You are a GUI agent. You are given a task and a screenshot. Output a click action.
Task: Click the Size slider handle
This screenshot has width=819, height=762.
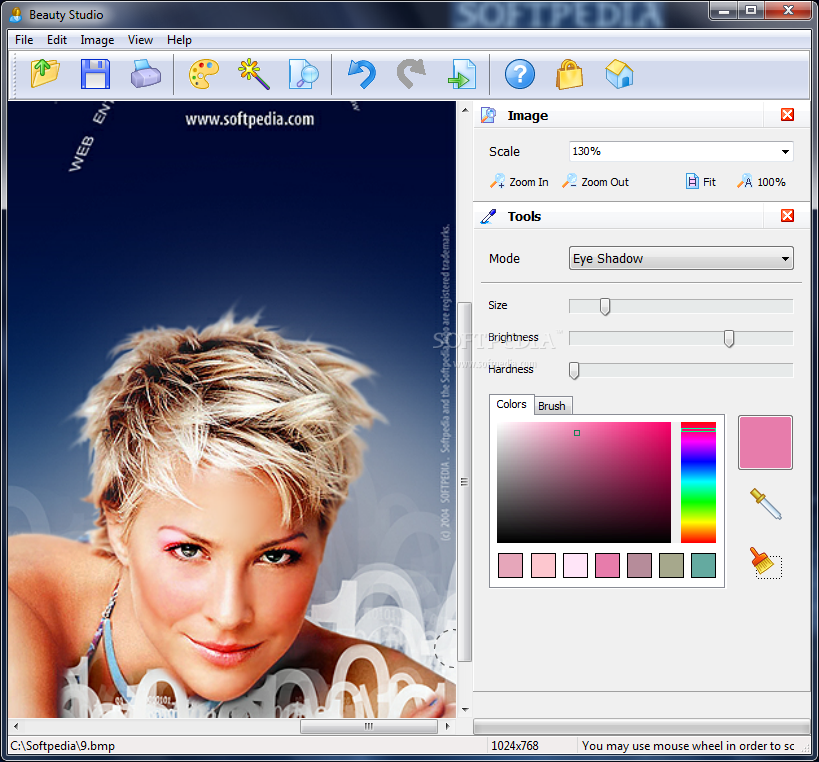(x=605, y=307)
